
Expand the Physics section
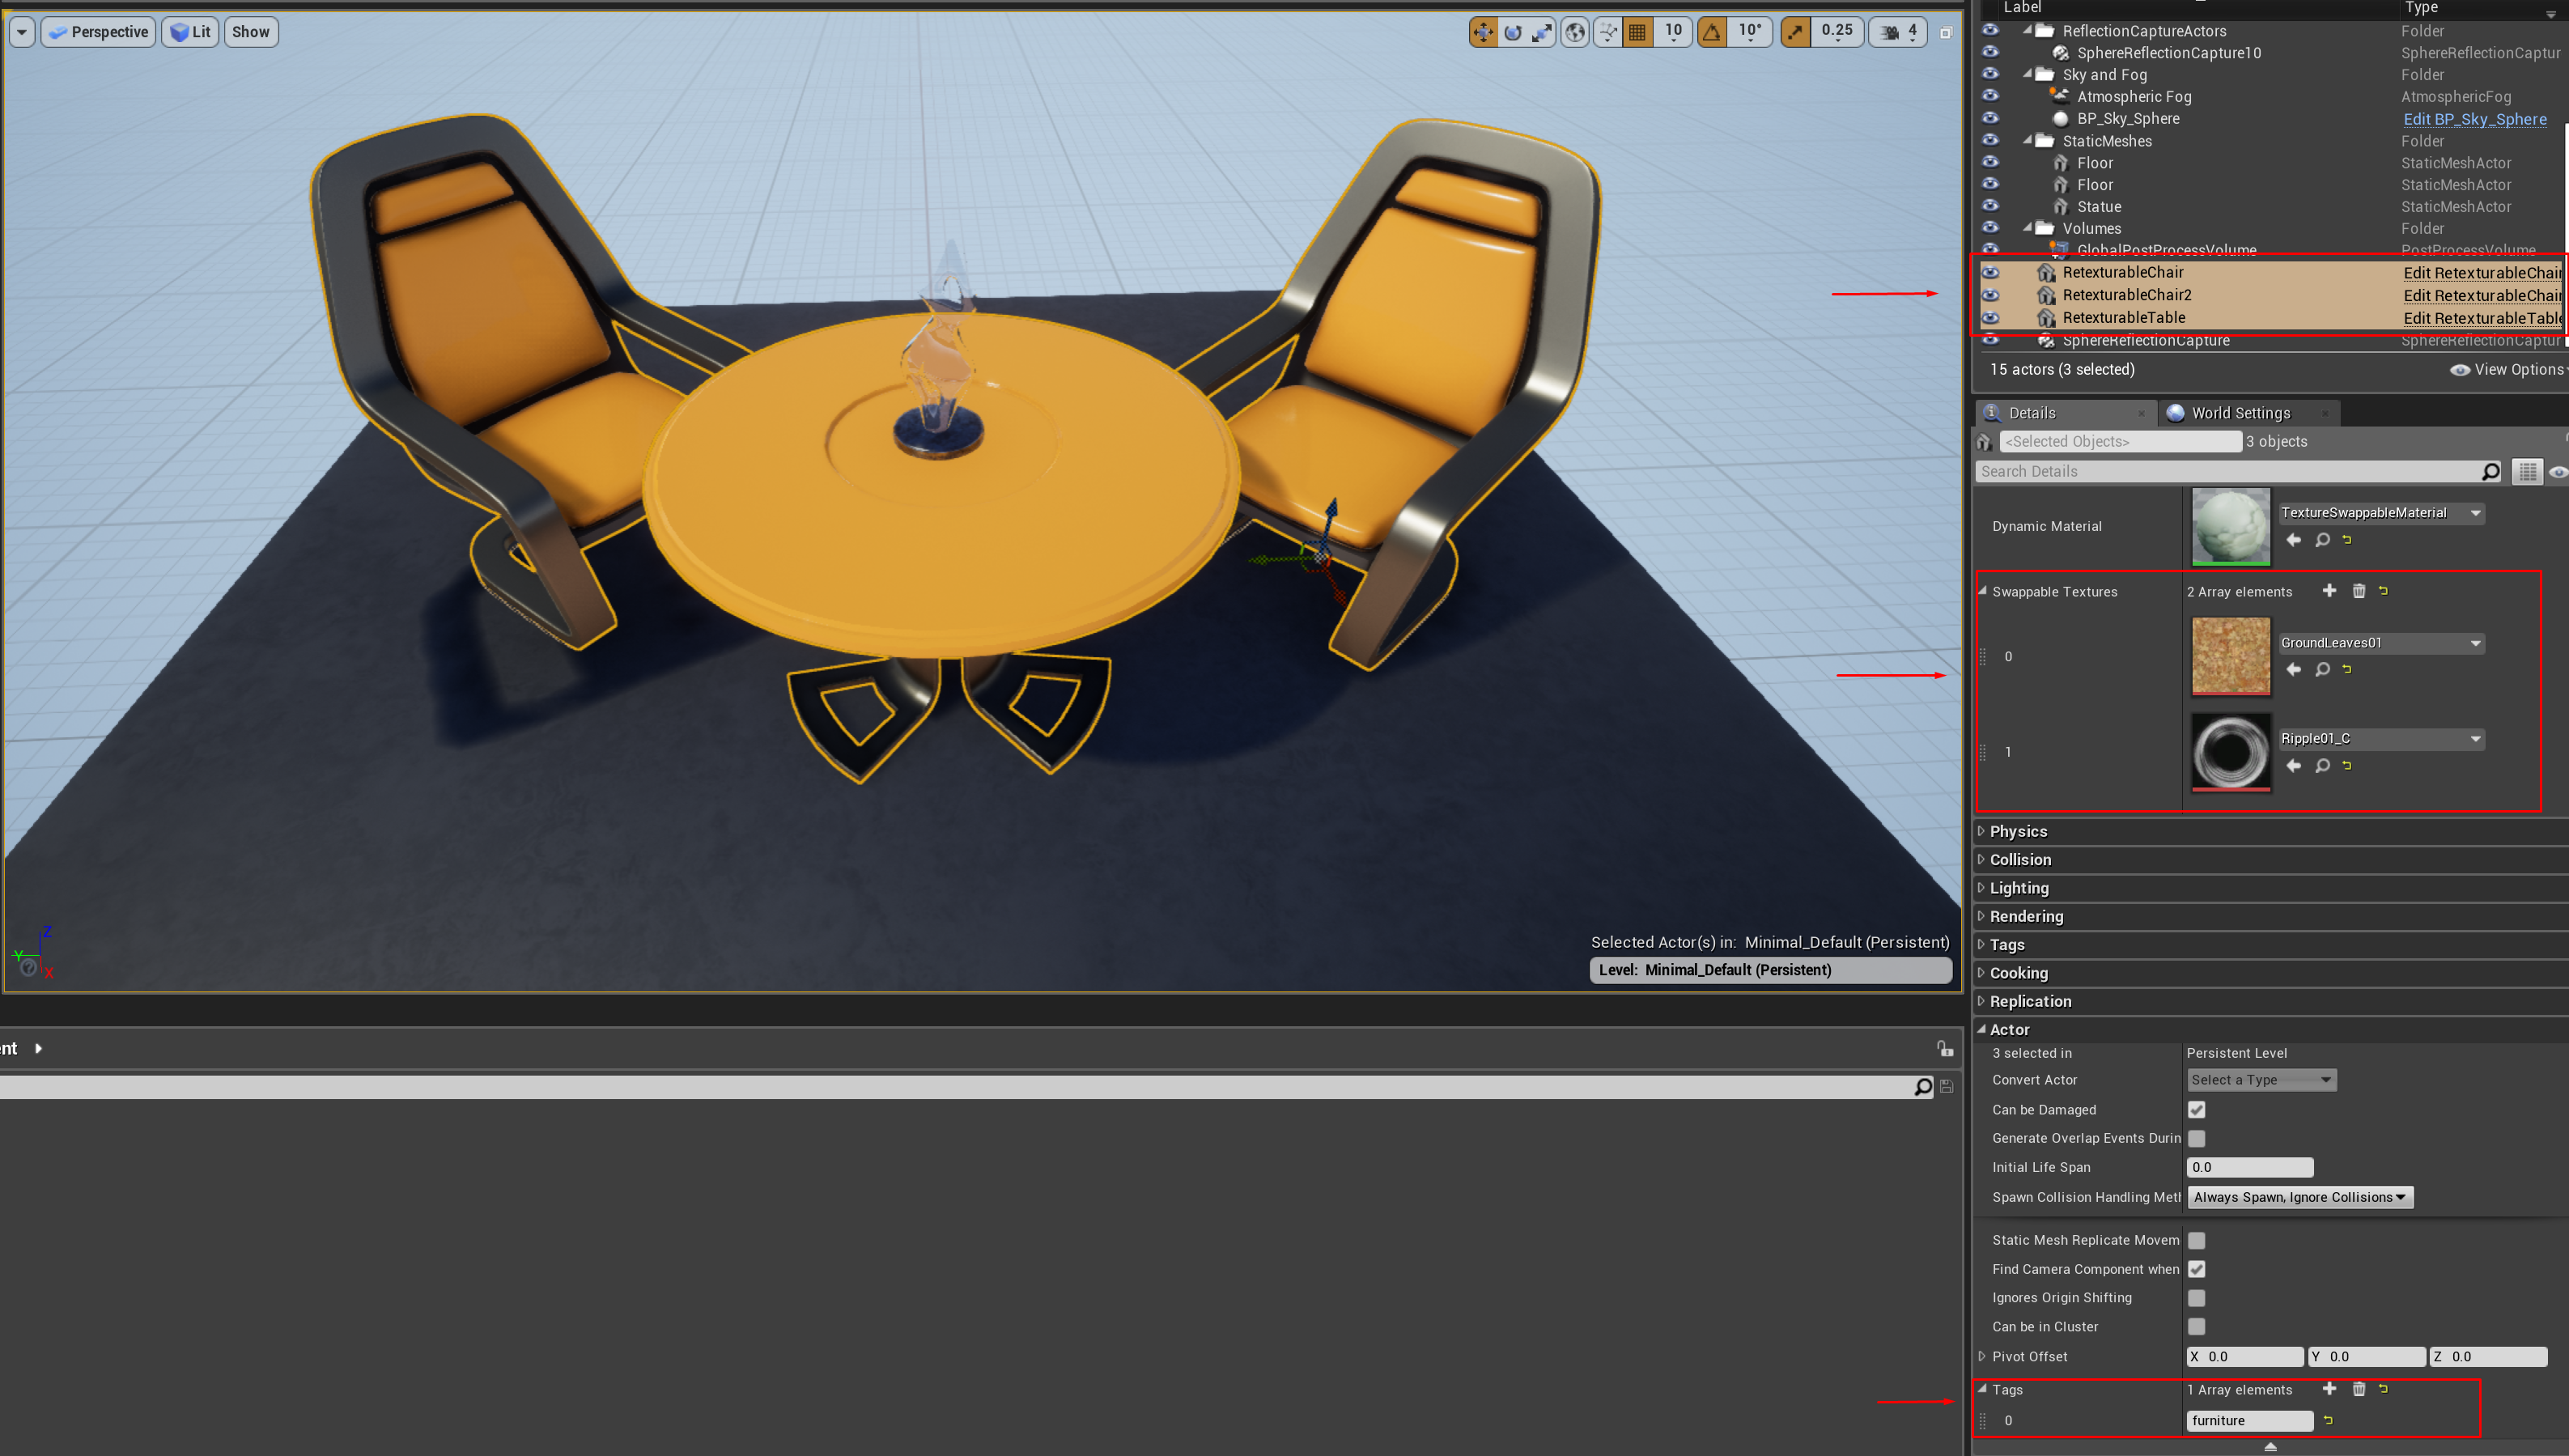[2018, 831]
